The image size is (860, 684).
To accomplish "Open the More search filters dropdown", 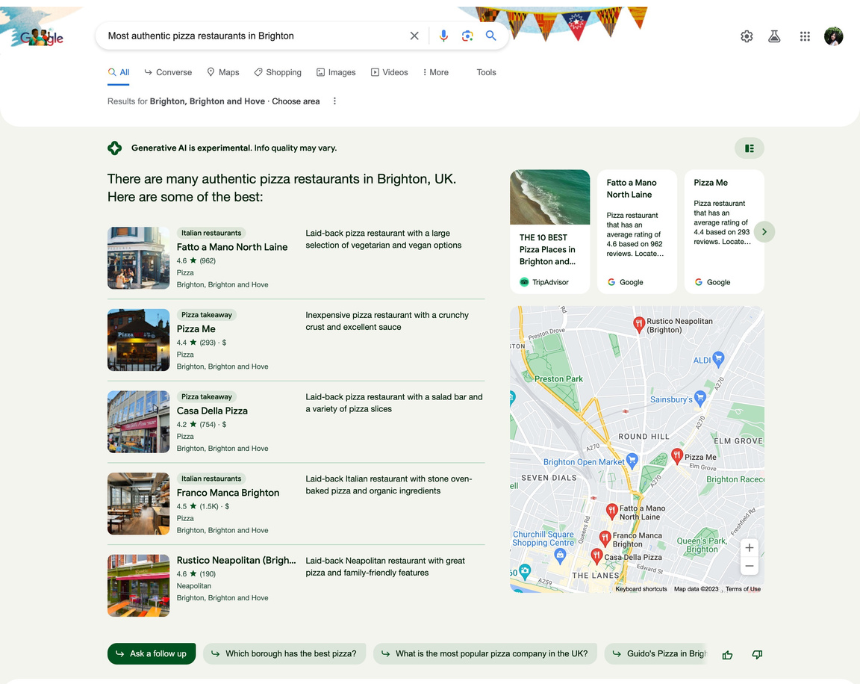I will pyautogui.click(x=435, y=72).
